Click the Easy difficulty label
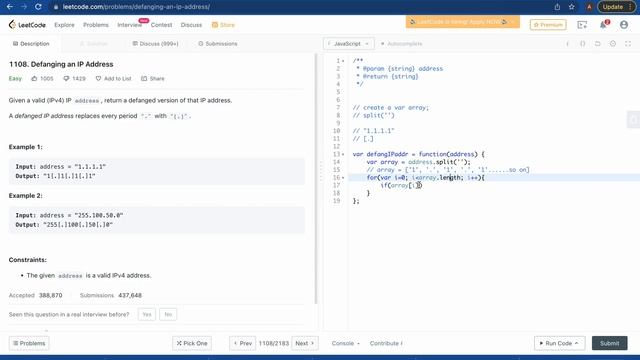 point(15,78)
